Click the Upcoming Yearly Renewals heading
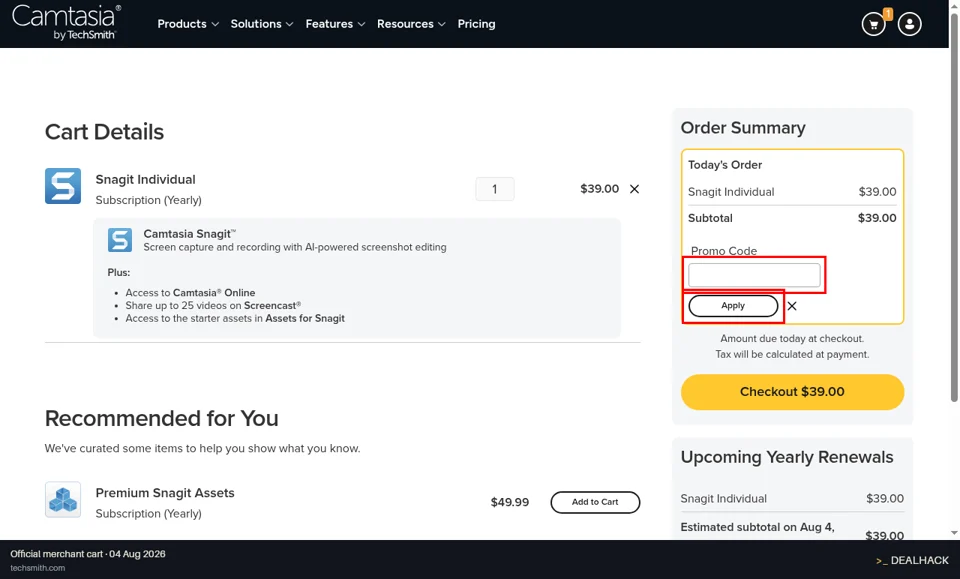 tap(787, 457)
